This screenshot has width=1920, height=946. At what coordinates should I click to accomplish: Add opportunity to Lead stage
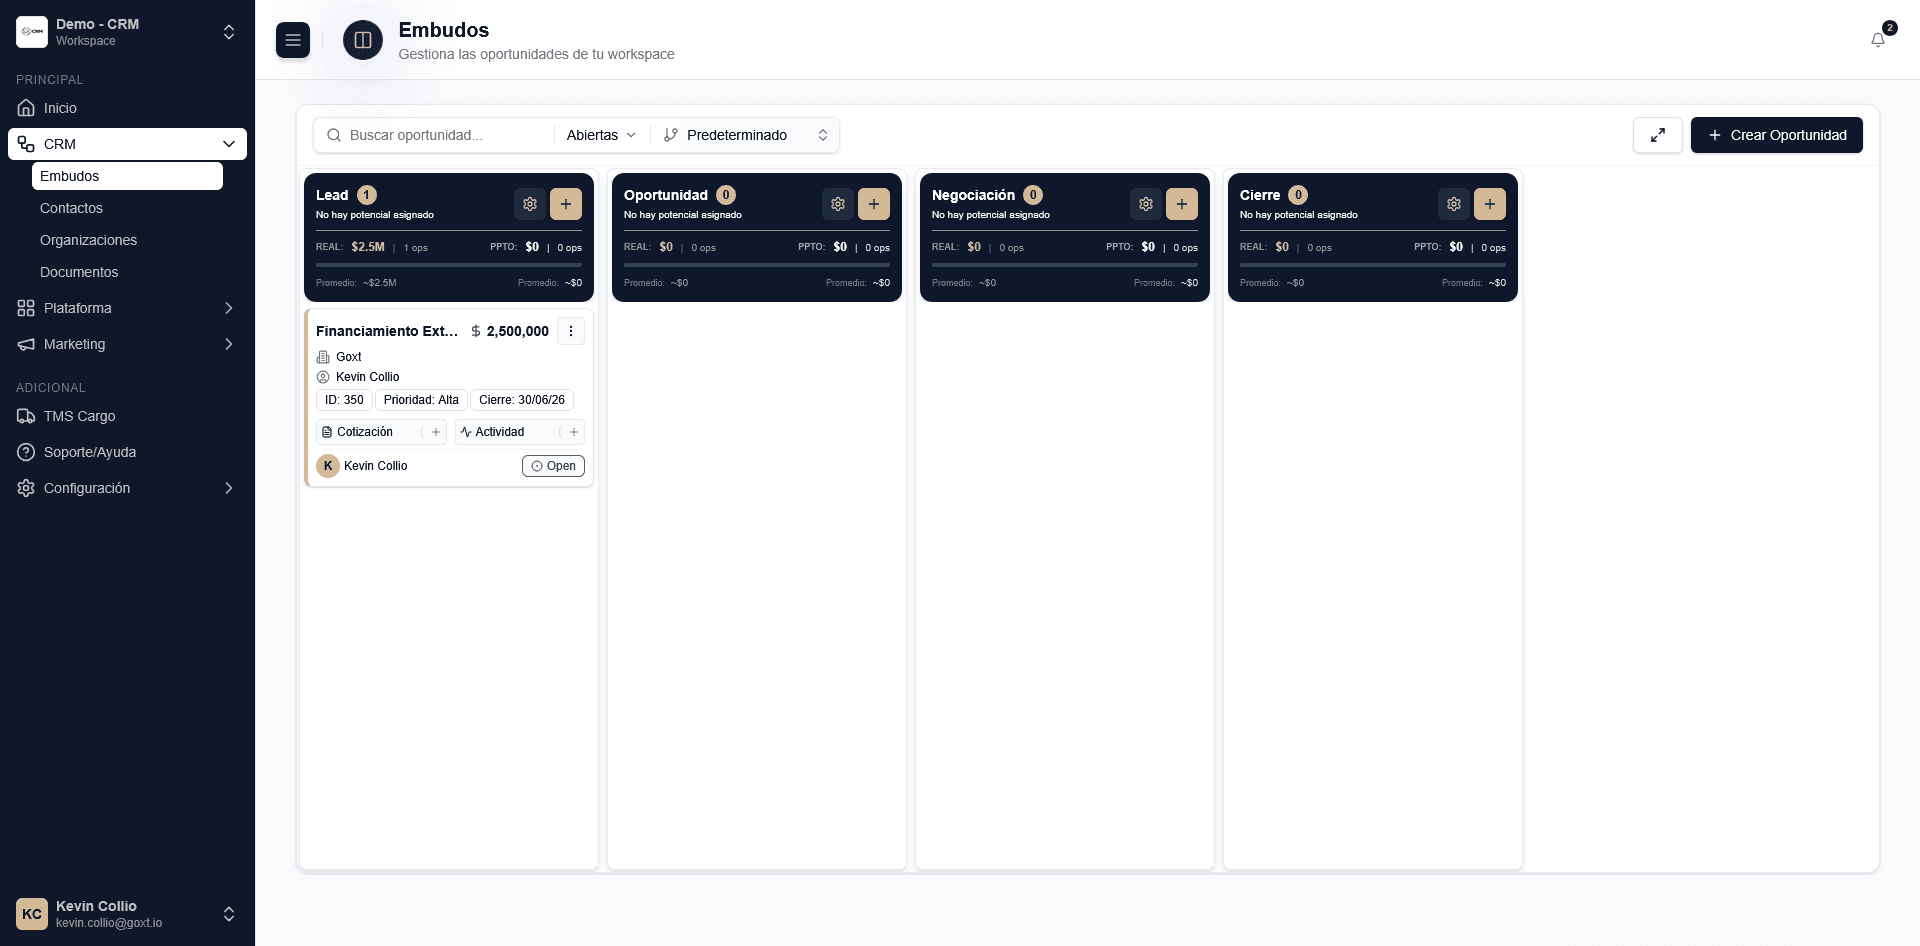click(x=566, y=204)
